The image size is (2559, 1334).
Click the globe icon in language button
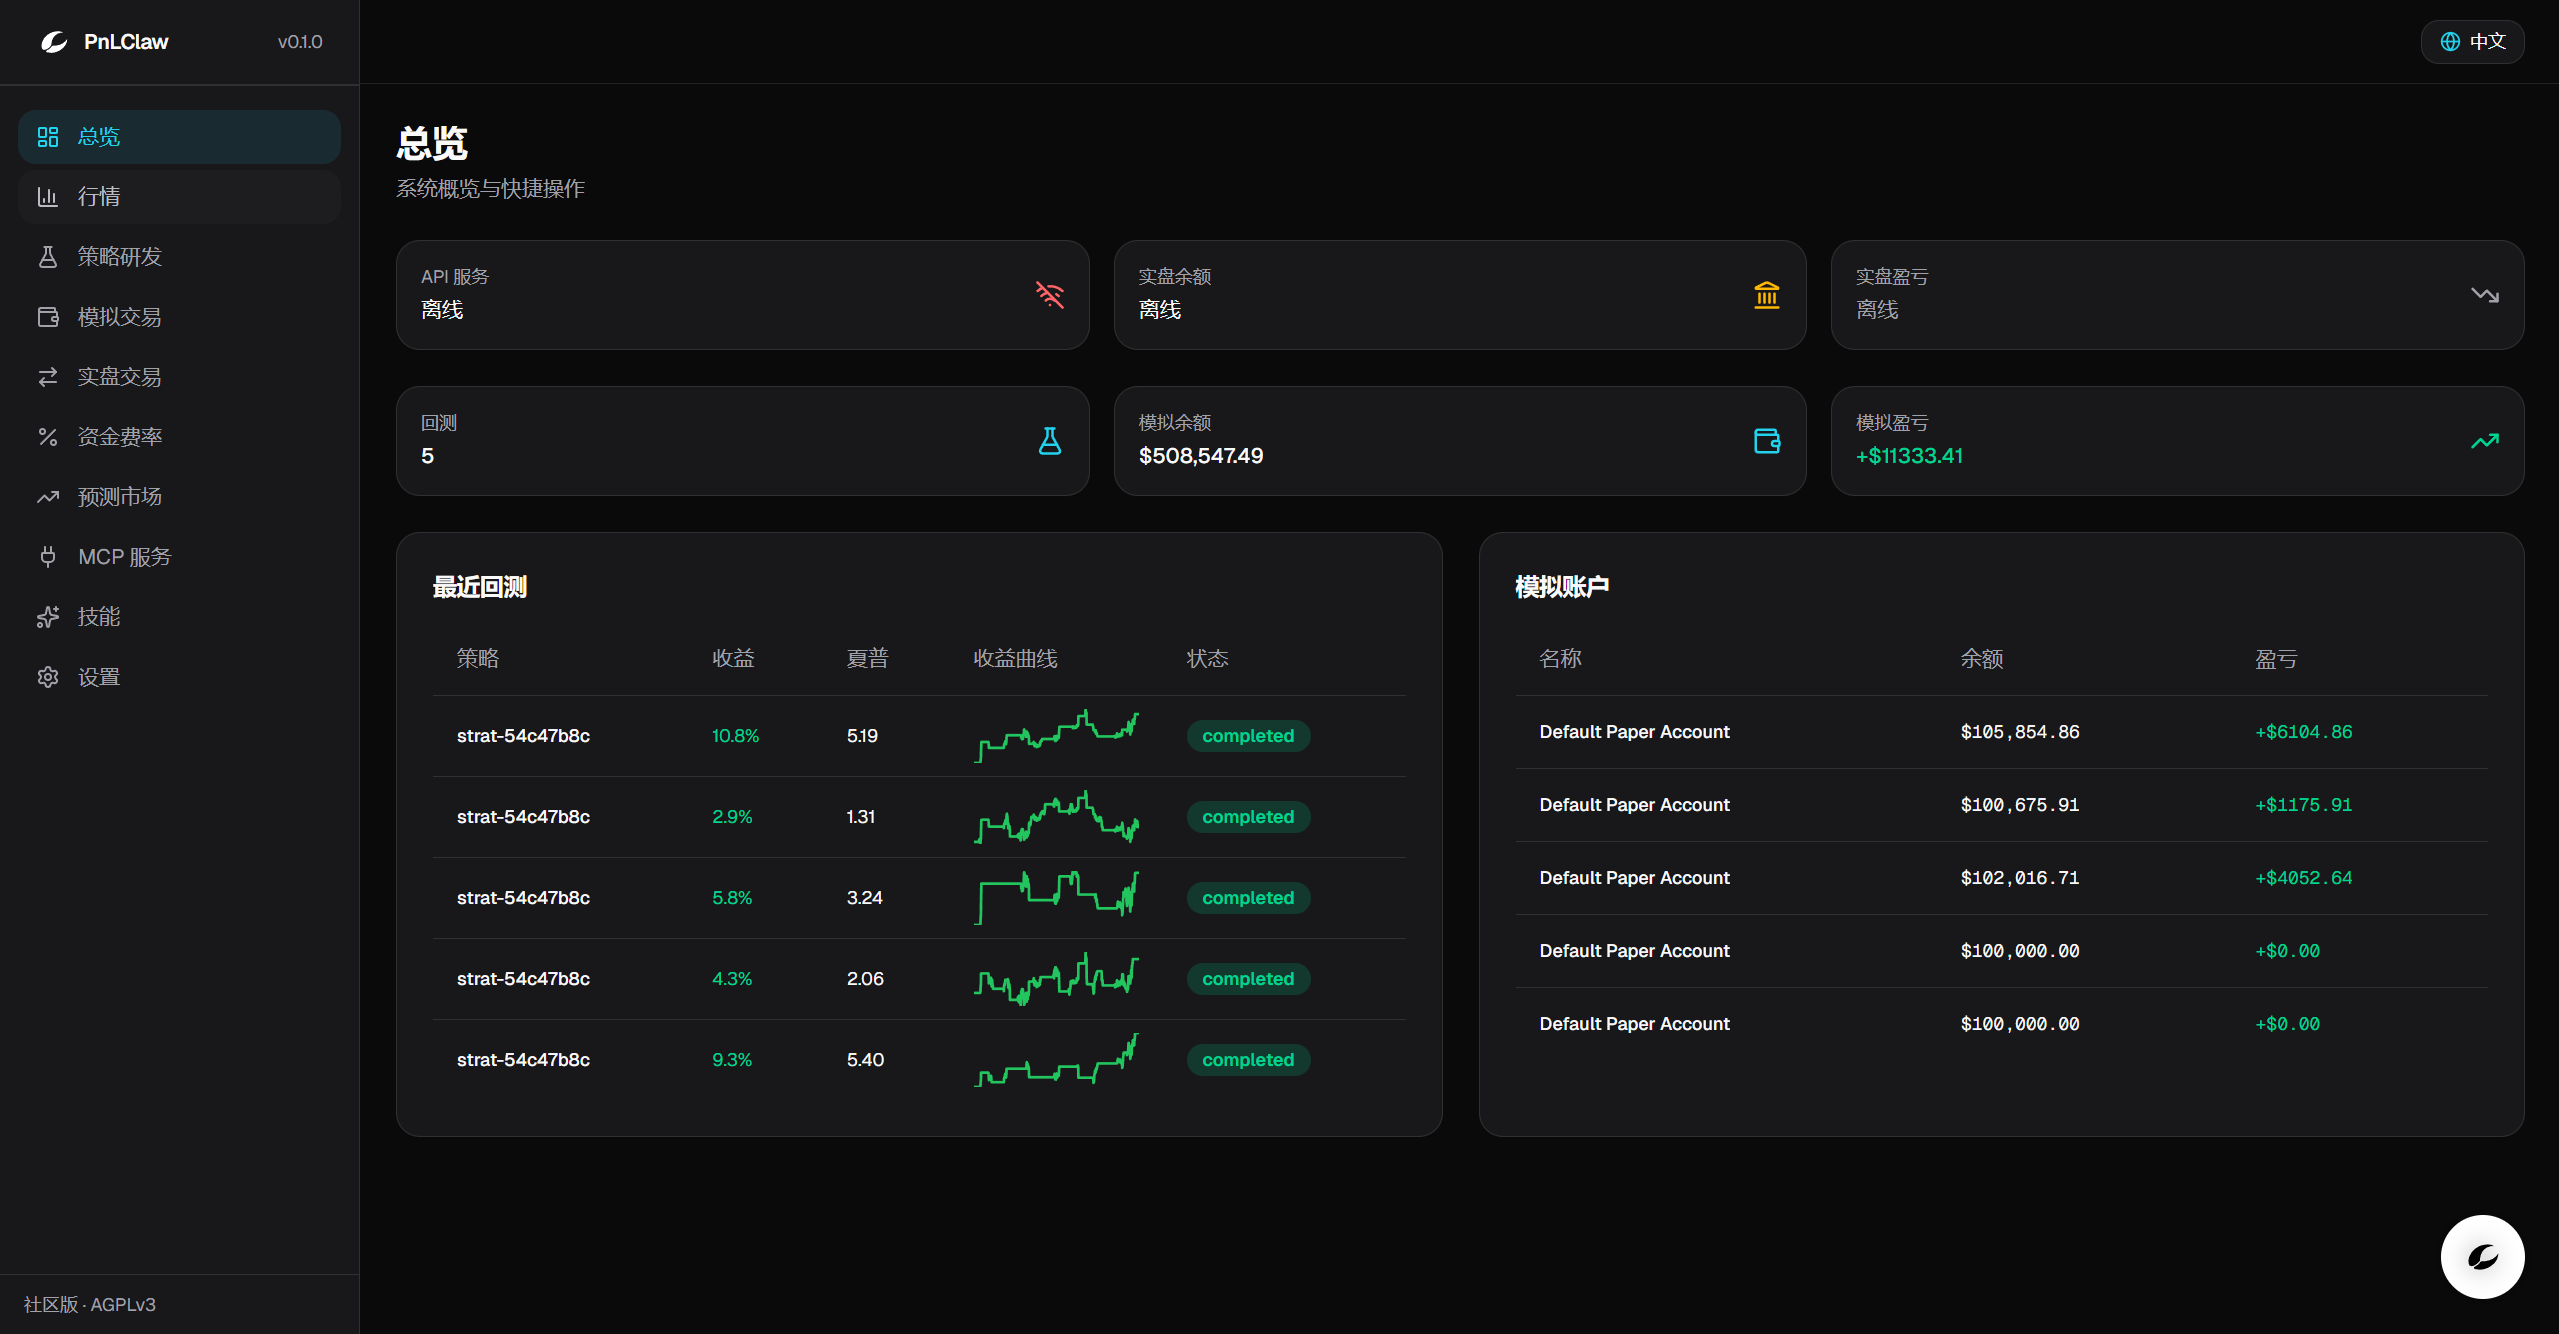click(2450, 42)
